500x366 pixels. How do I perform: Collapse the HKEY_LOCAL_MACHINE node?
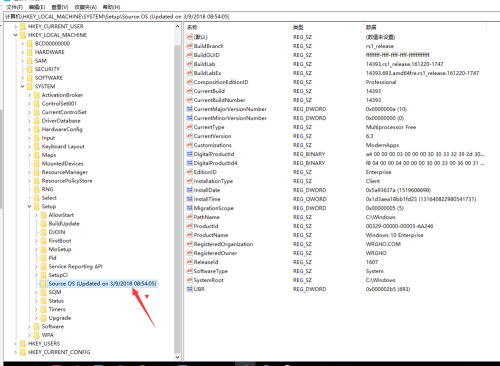[15, 35]
